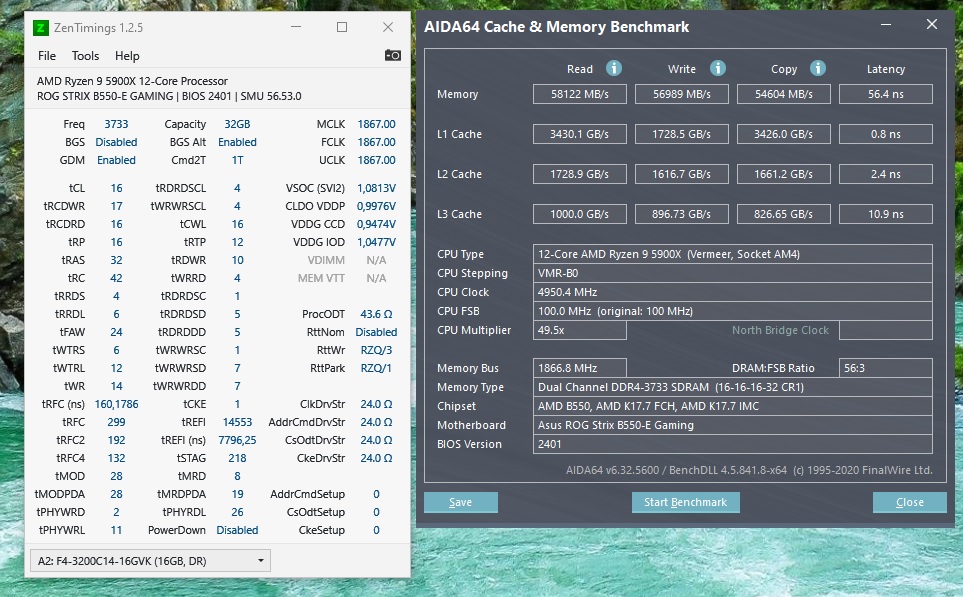Click the L1 Cache Read value 3430.1 GB/s
The height and width of the screenshot is (597, 963).
pyautogui.click(x=580, y=134)
